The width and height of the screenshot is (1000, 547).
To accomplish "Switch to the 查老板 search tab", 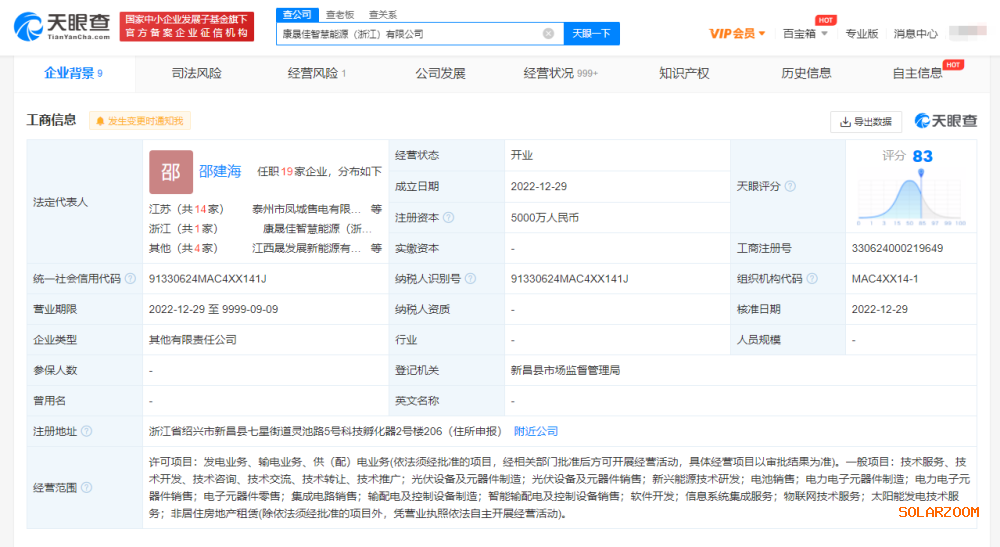I will 340,14.
